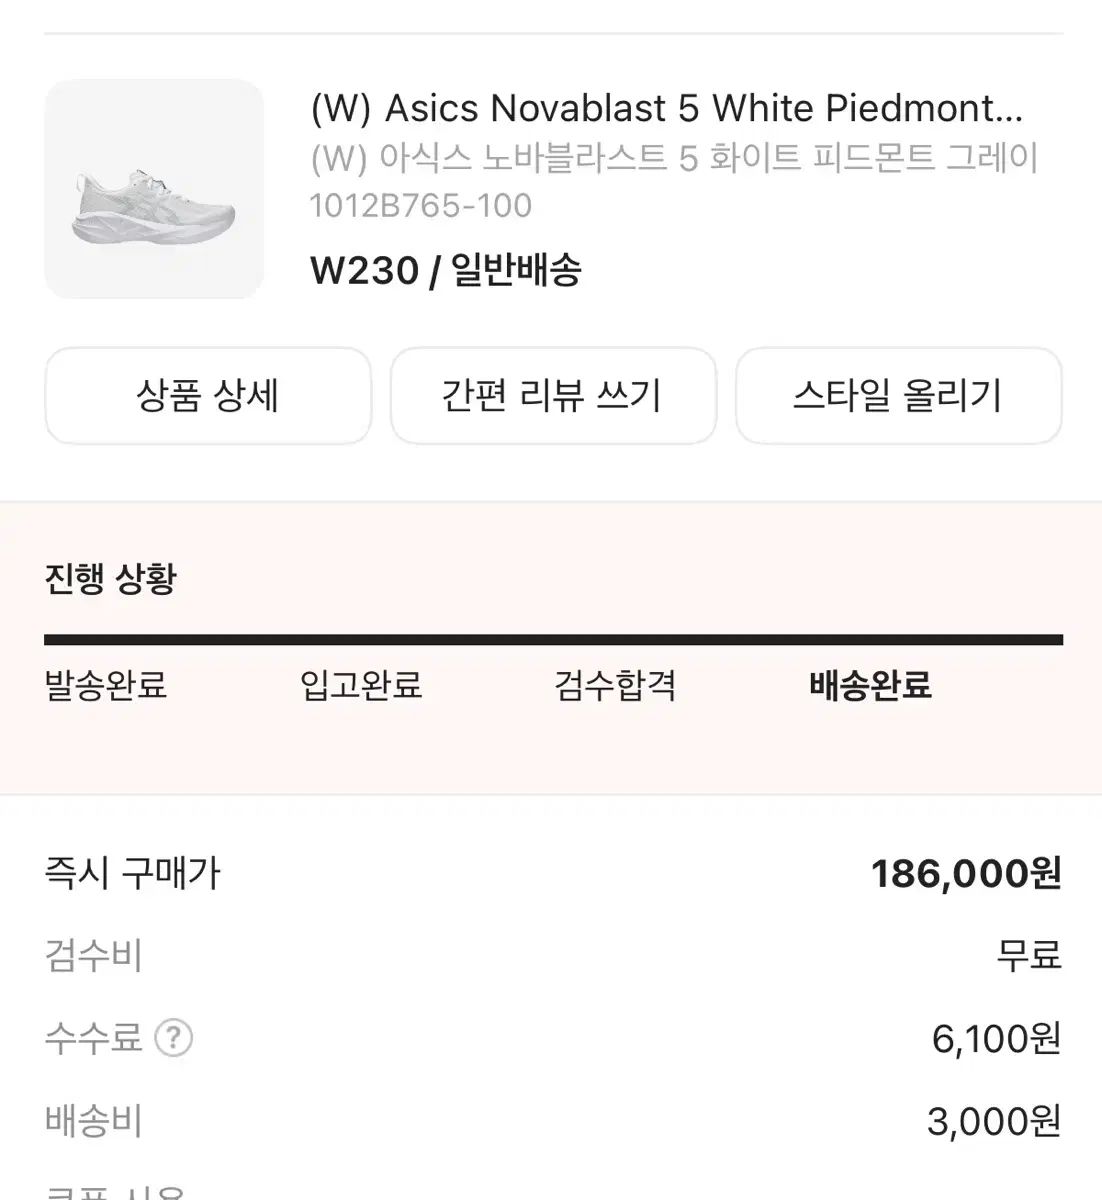
Task: Select the 발송완료 progress step
Action: tap(106, 686)
